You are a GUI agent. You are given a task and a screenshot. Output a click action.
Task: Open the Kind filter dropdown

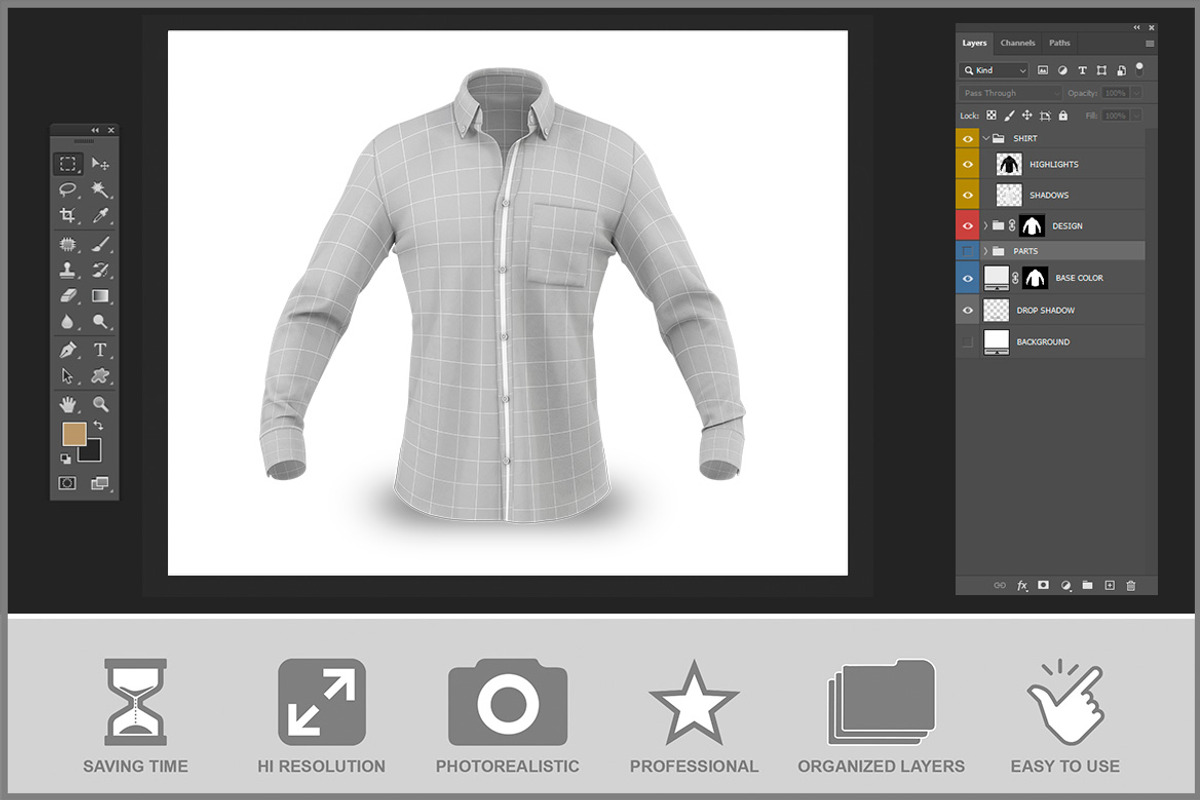[x=993, y=71]
